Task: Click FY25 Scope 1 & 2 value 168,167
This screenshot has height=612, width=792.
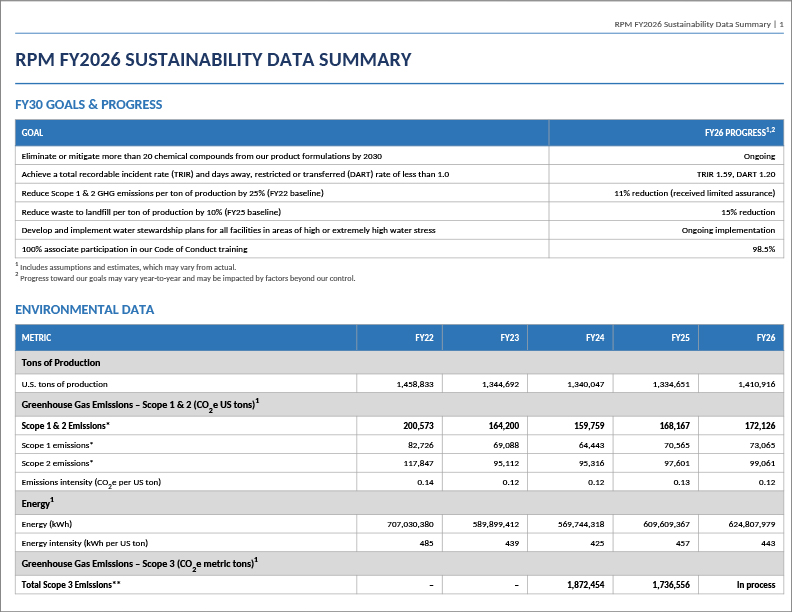Action: pos(674,426)
